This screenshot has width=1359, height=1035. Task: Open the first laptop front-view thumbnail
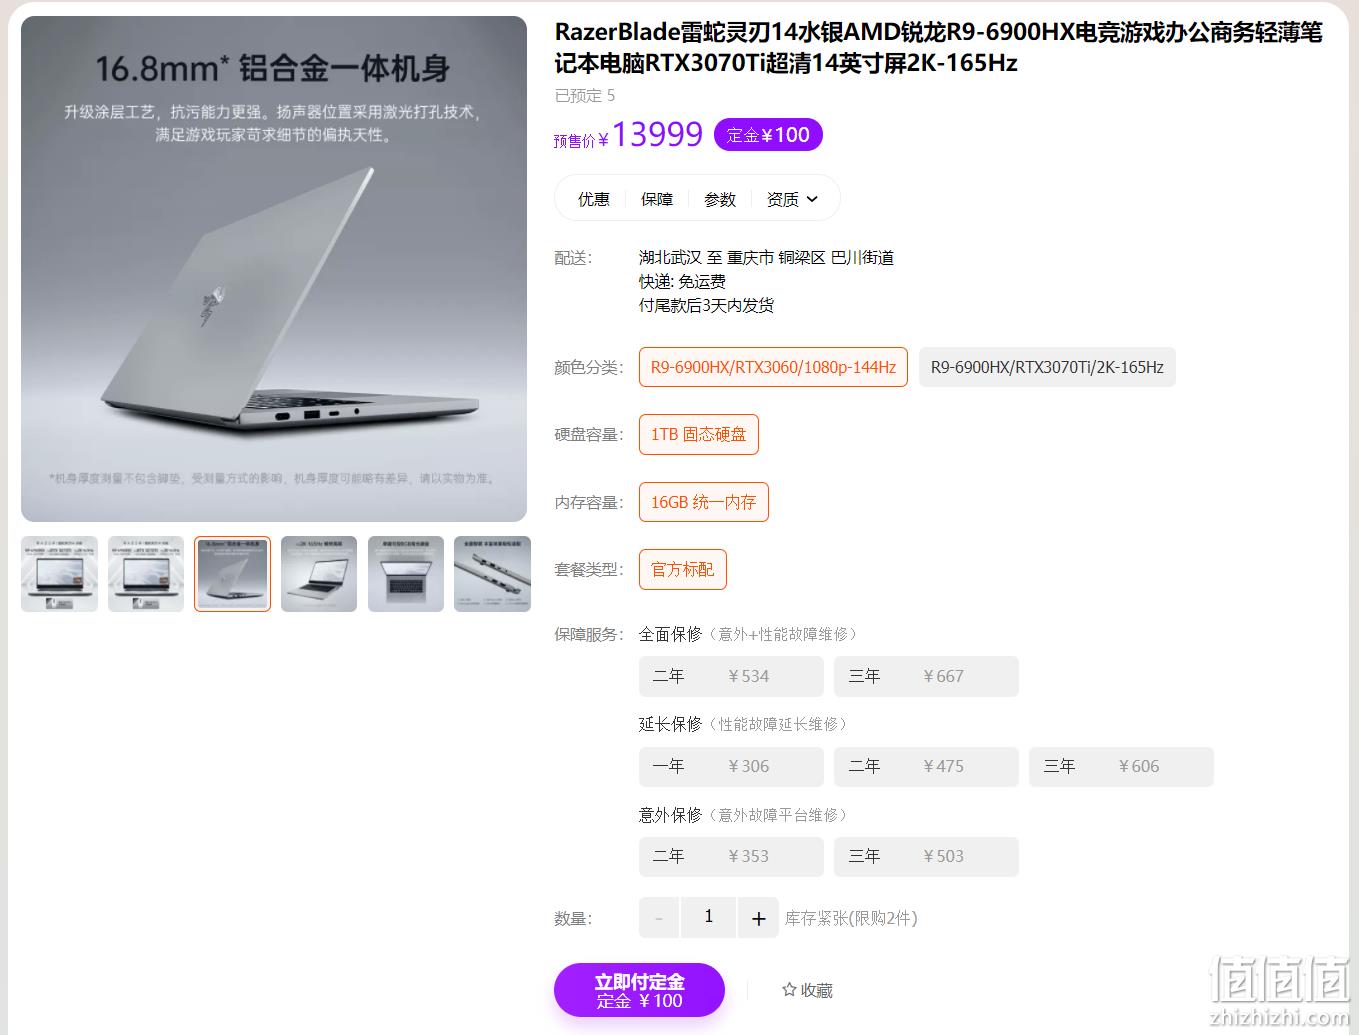pos(59,574)
